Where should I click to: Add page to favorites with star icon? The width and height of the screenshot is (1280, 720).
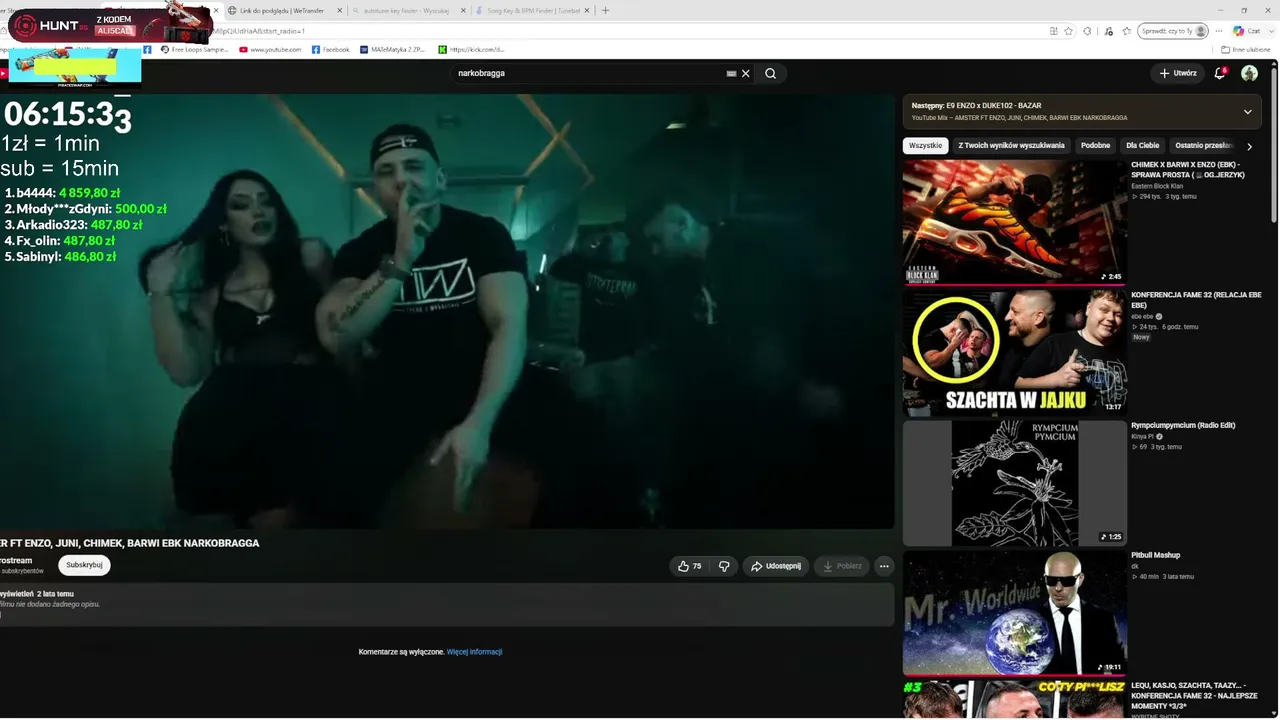tap(1069, 31)
